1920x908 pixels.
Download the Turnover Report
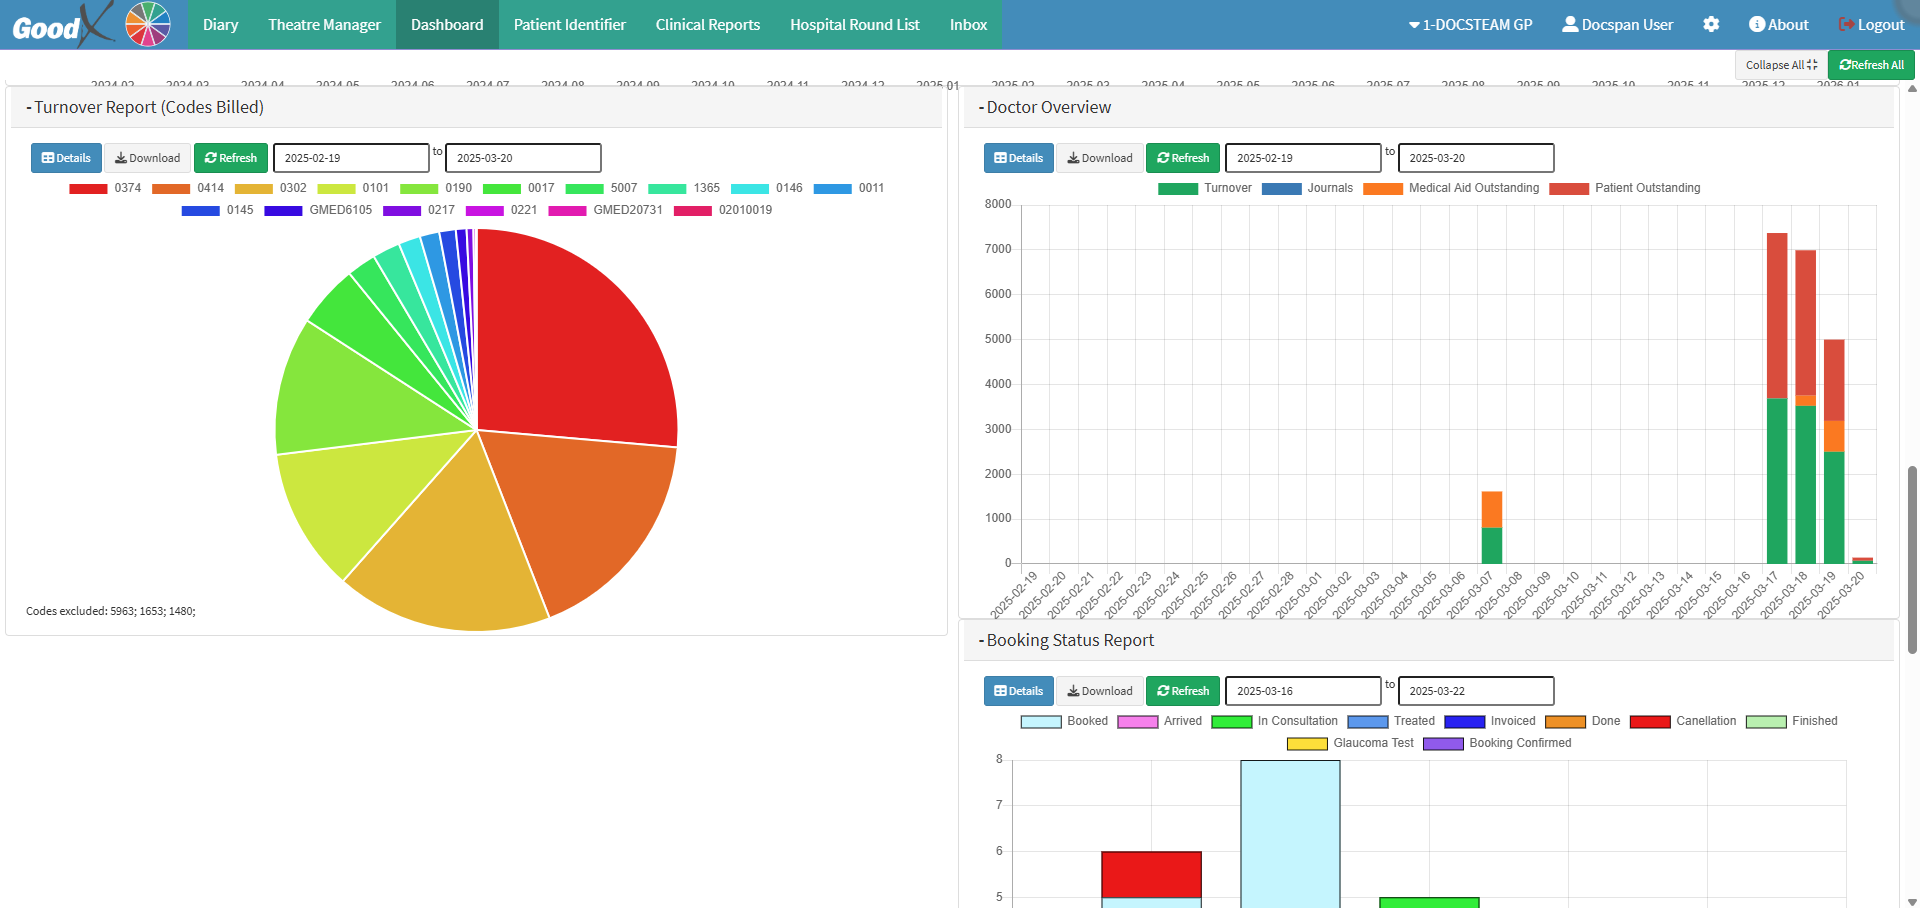(147, 158)
